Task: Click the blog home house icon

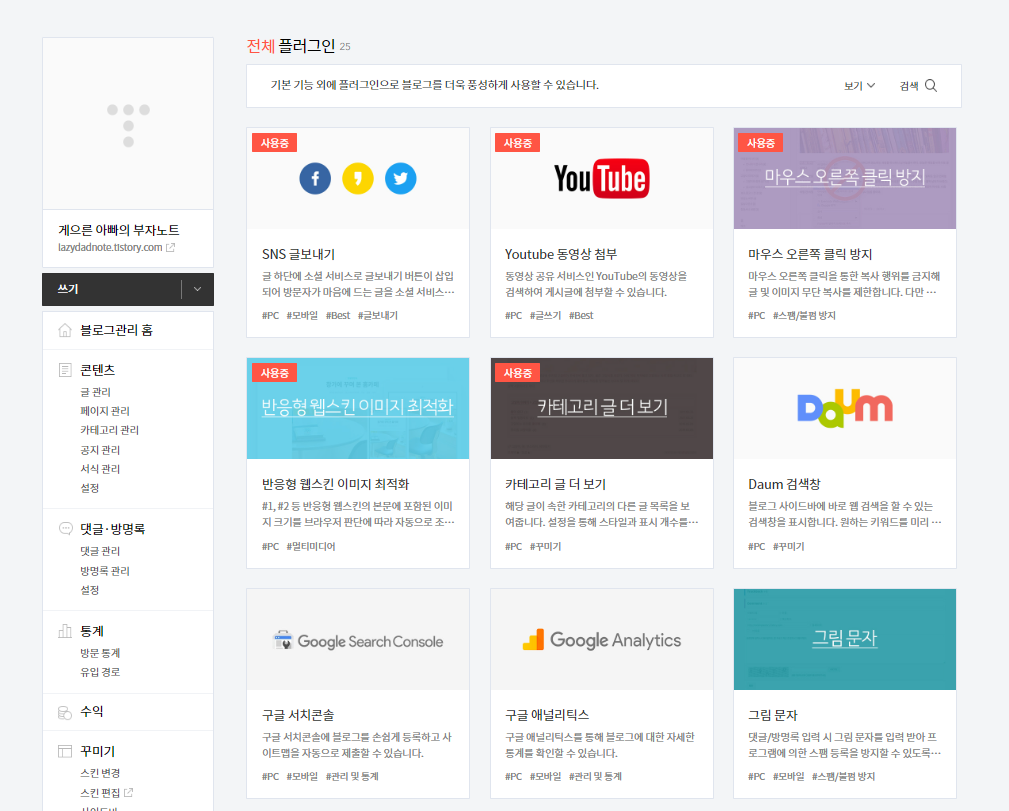Action: pyautogui.click(x=65, y=330)
